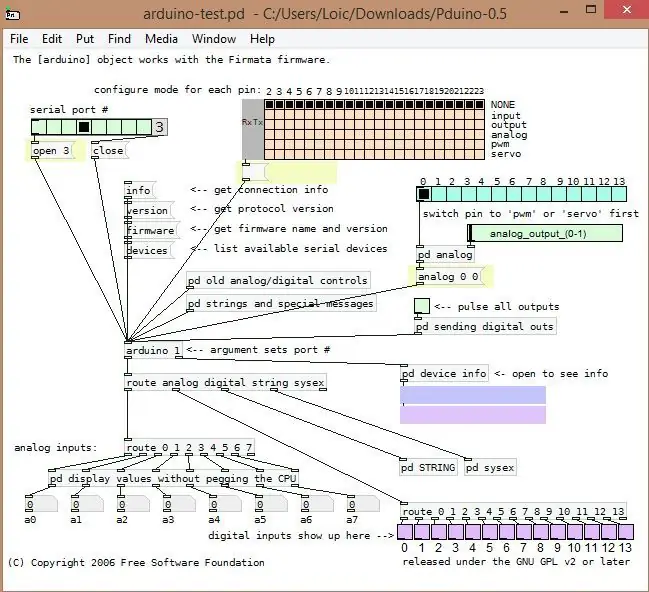Click the 'devices' message box
The height and width of the screenshot is (592, 649).
point(149,250)
